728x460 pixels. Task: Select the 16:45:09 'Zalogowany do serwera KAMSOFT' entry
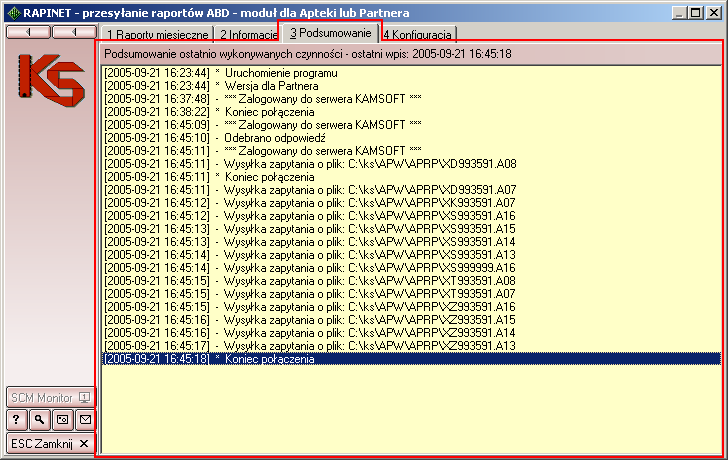(411, 125)
